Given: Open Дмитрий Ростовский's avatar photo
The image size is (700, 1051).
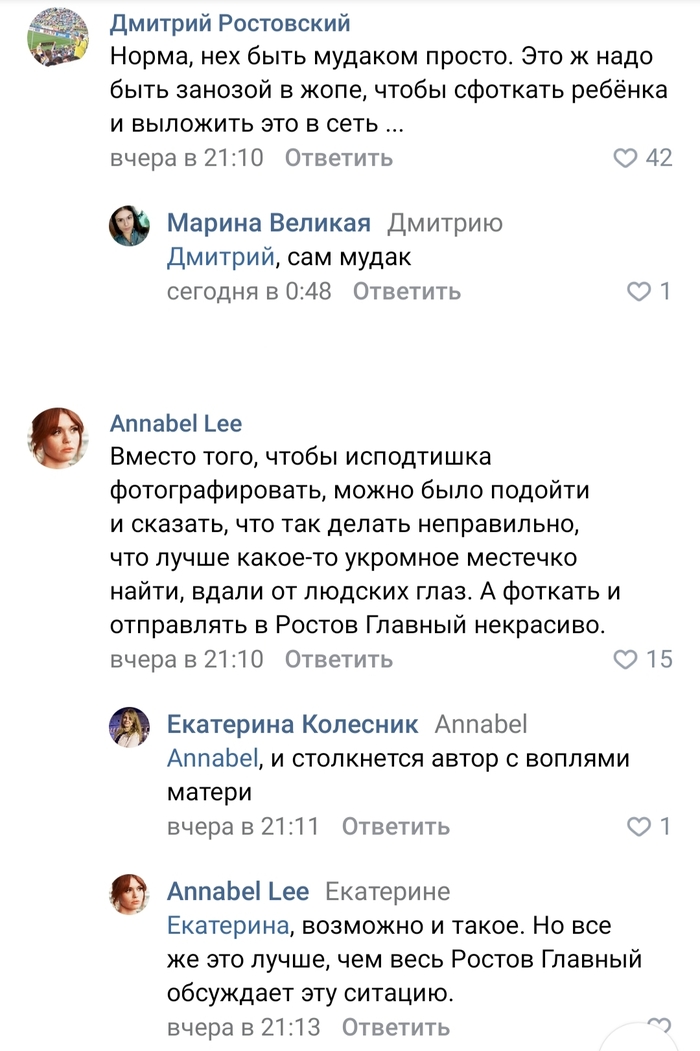Looking at the screenshot, I should [x=57, y=37].
